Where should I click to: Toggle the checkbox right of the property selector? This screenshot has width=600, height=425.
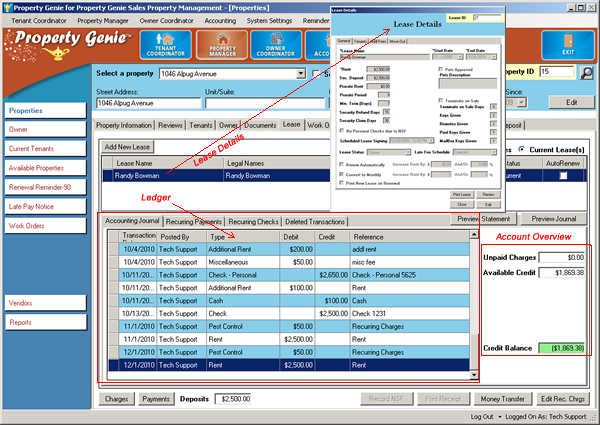(316, 73)
